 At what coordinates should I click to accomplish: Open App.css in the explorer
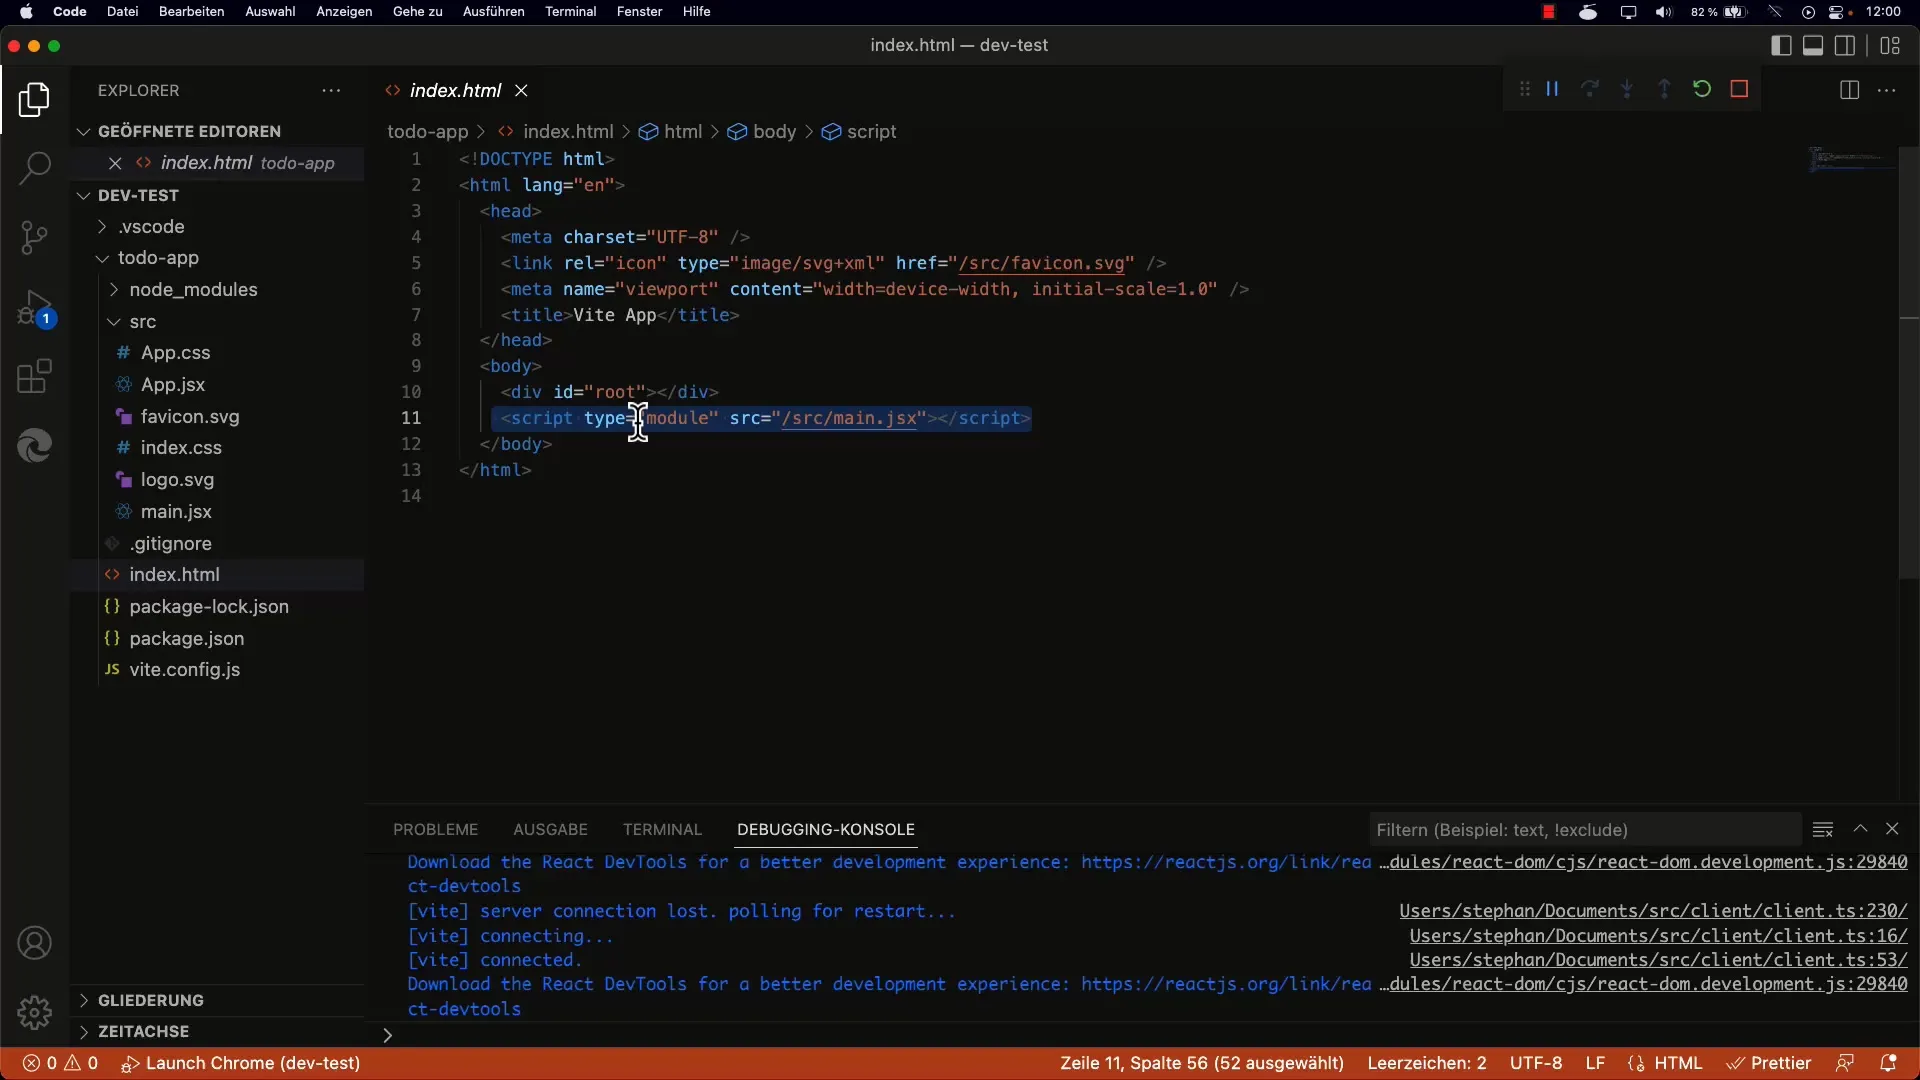(175, 353)
